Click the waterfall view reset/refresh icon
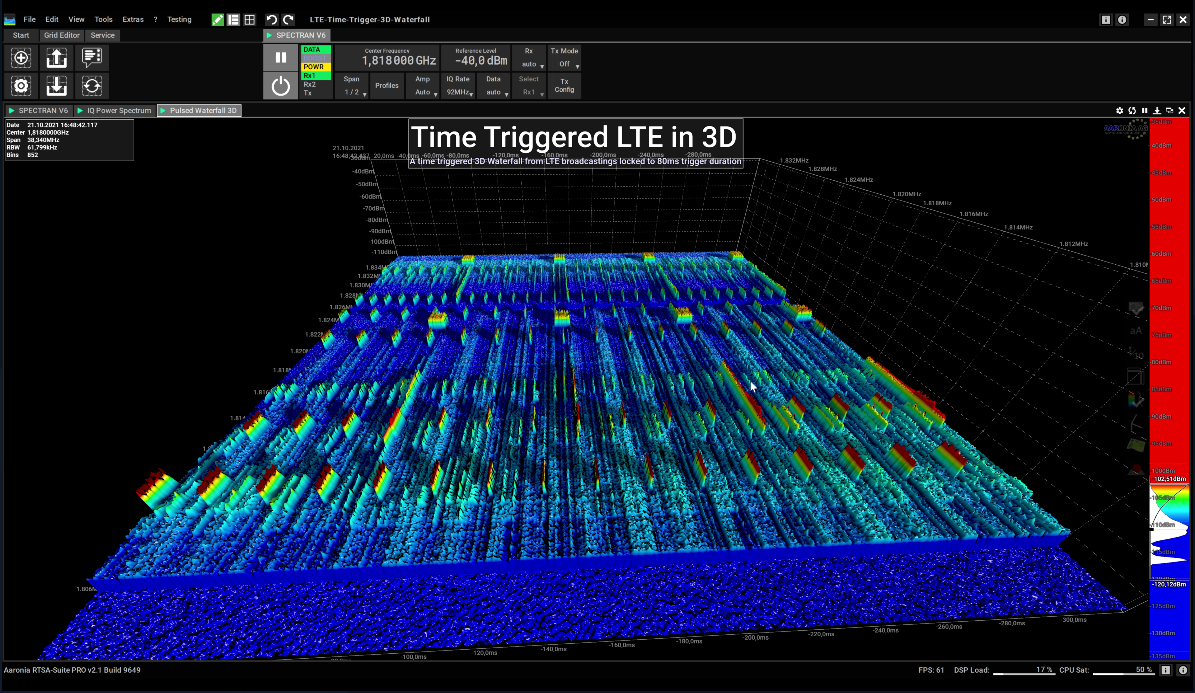This screenshot has height=693, width=1195. click(x=1132, y=111)
